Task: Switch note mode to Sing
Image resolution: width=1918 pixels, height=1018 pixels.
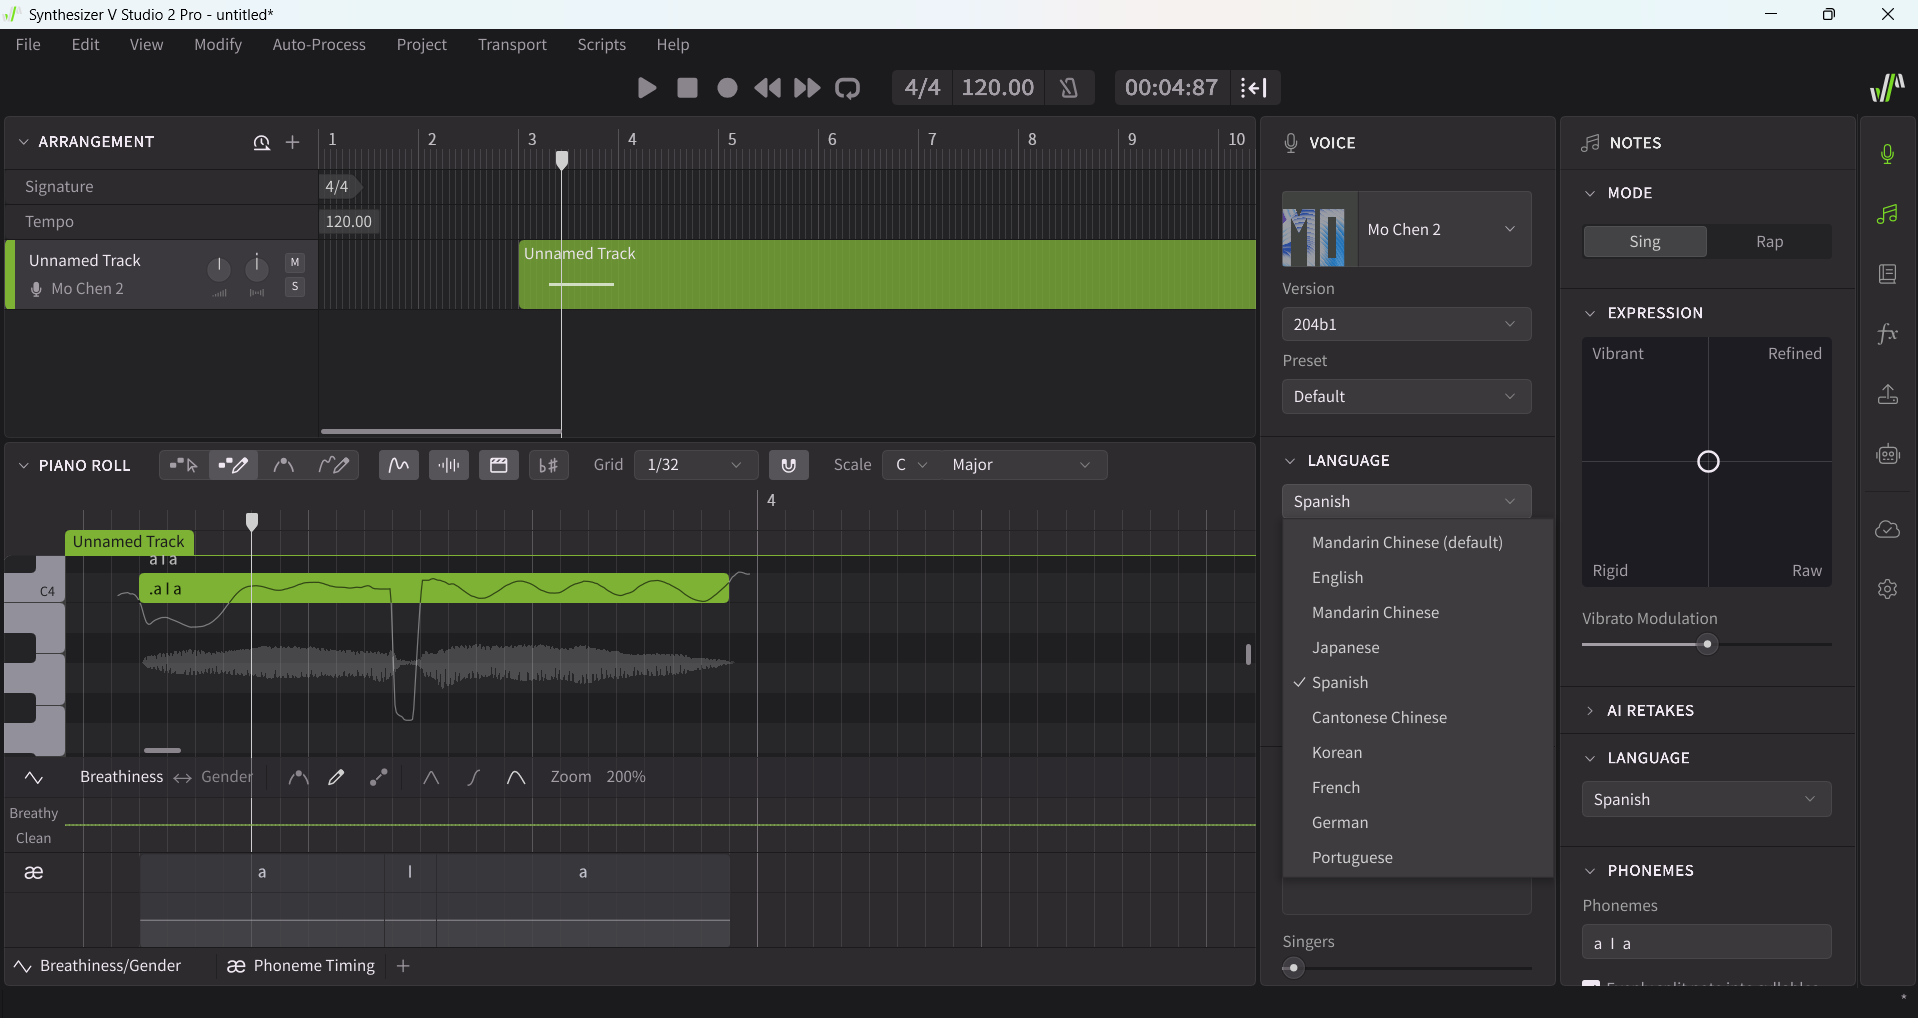Action: [x=1645, y=241]
